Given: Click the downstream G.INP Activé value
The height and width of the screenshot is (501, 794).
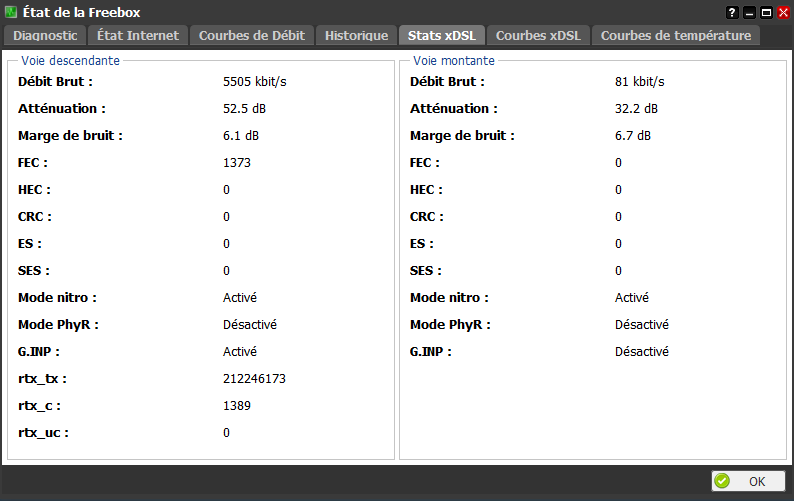Looking at the screenshot, I should click(x=240, y=352).
